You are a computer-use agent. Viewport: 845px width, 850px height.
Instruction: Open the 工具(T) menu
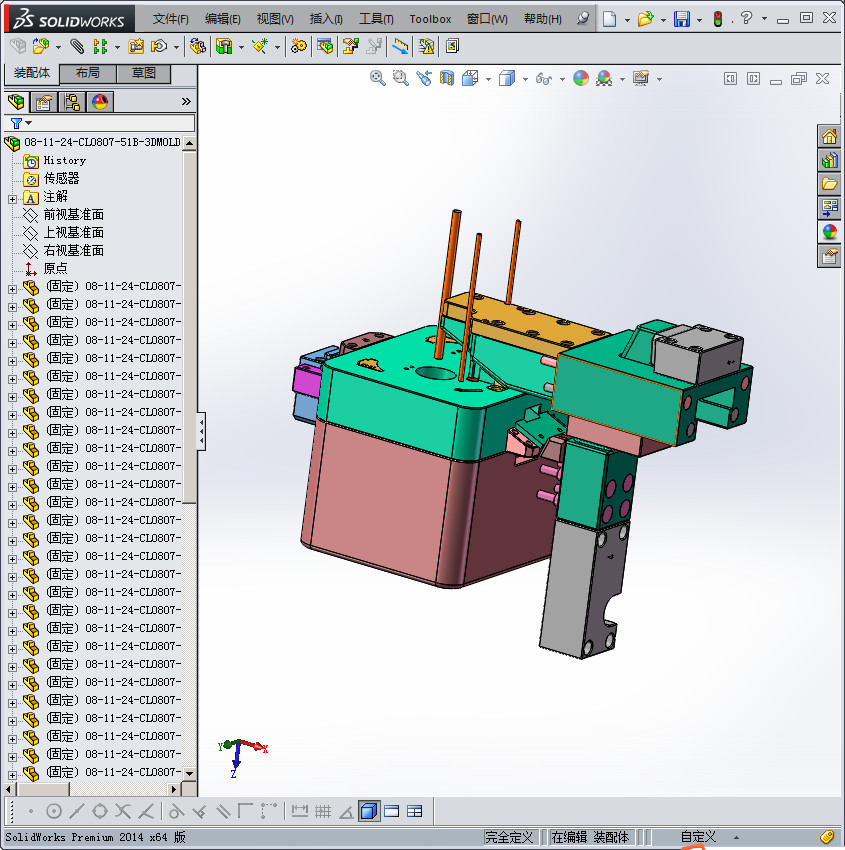[x=375, y=19]
